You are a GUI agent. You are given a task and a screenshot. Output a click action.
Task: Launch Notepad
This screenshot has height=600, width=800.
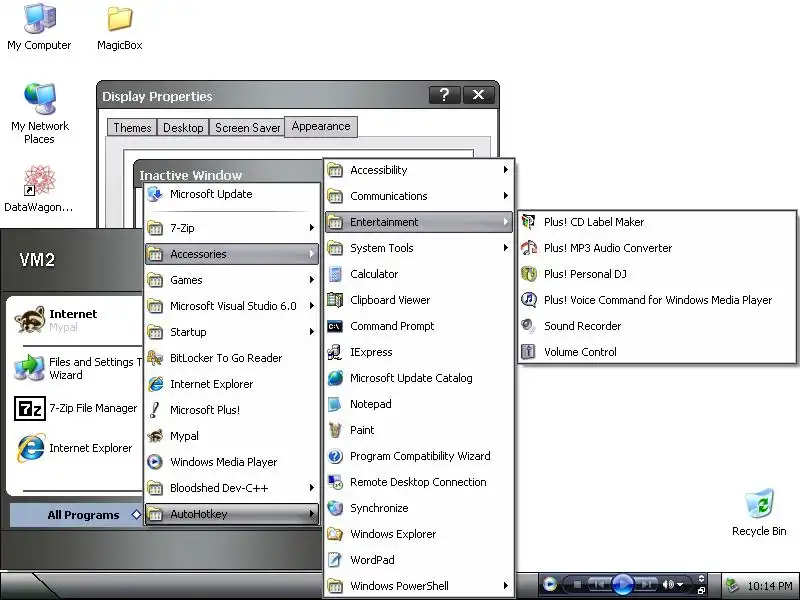coord(418,404)
